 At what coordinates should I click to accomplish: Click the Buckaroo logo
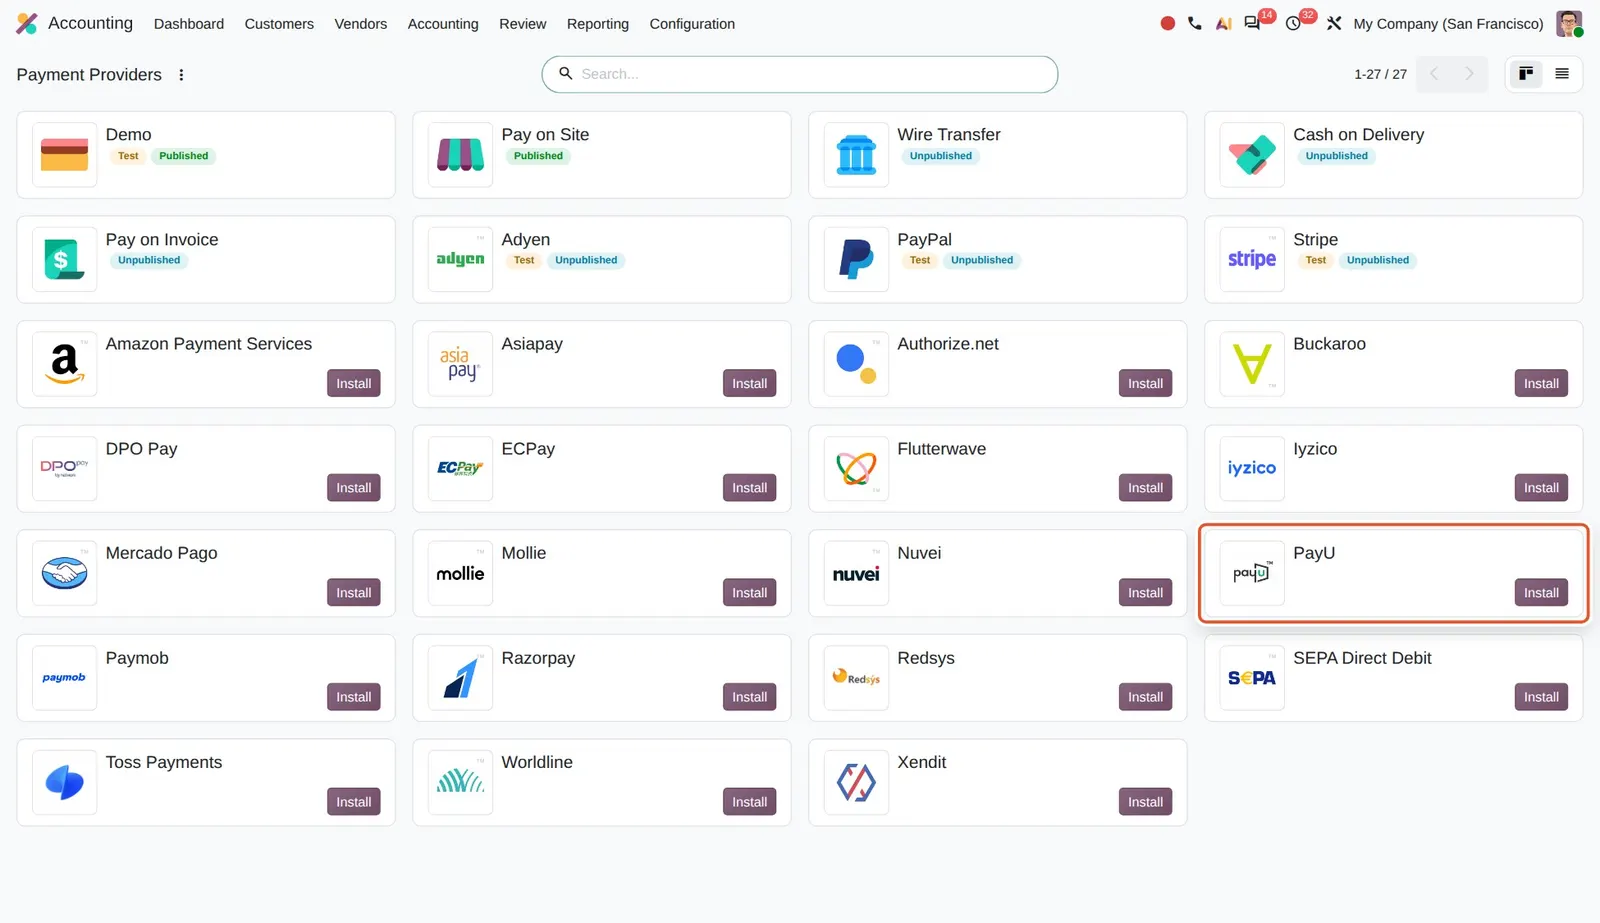1252,364
